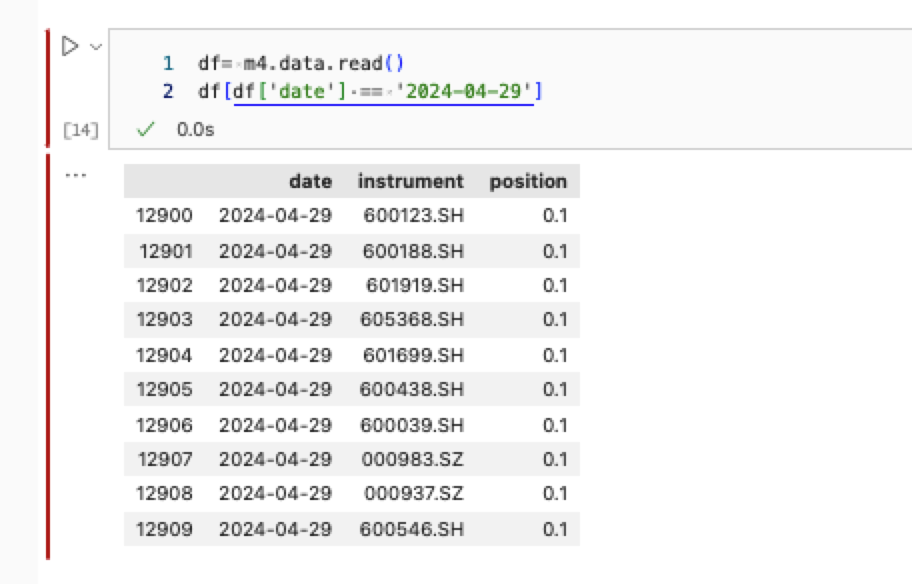Click the date column header

pos(310,181)
